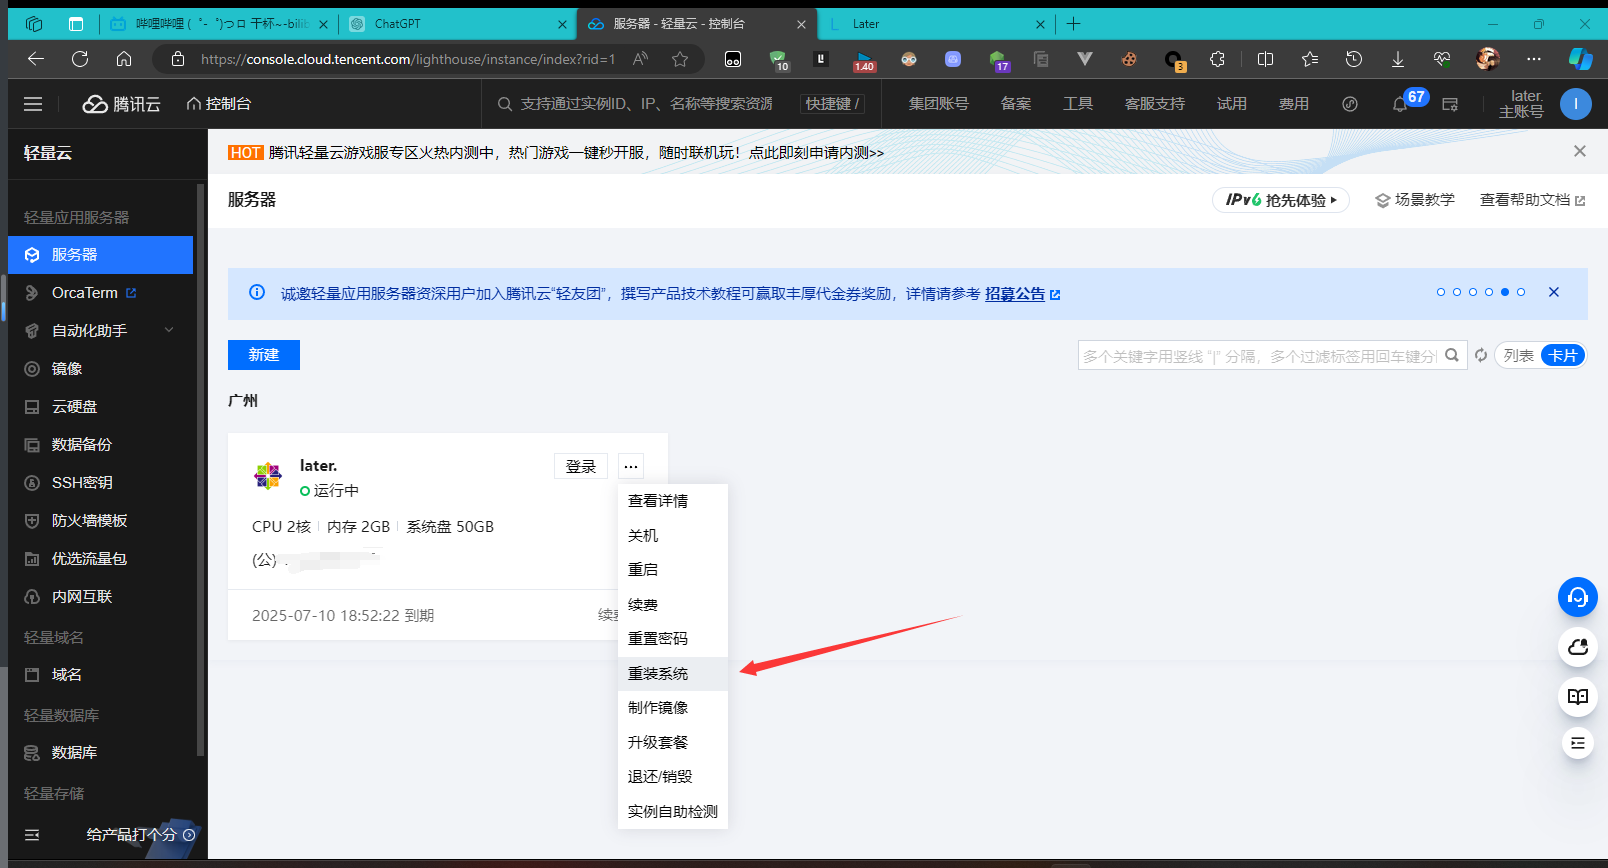This screenshot has width=1608, height=868.
Task: Click the Tencent Cloud logo
Action: 122,104
